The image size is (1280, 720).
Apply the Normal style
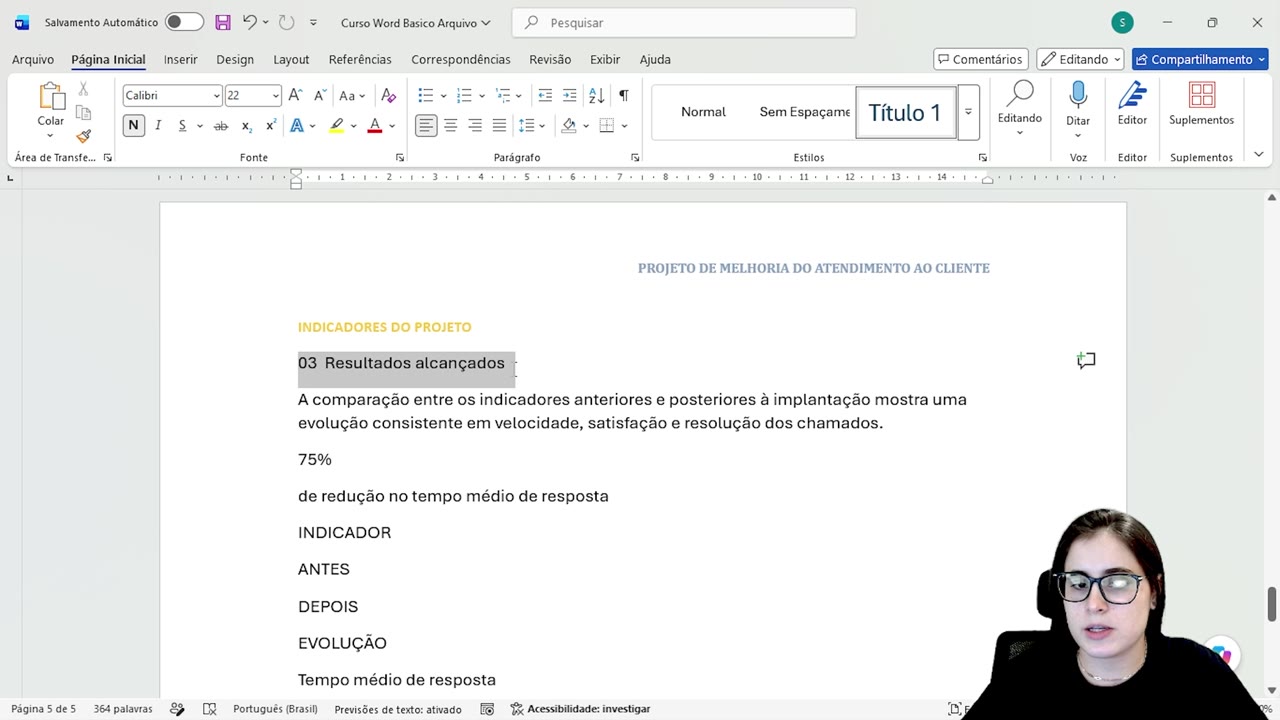(703, 112)
